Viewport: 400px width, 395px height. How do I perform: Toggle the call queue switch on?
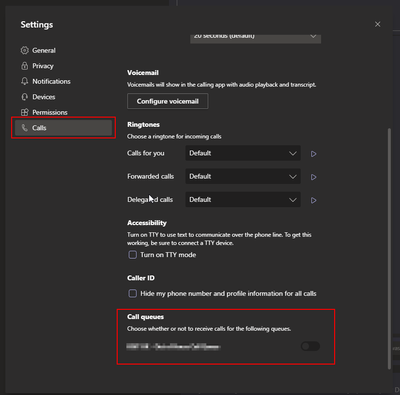pos(310,346)
